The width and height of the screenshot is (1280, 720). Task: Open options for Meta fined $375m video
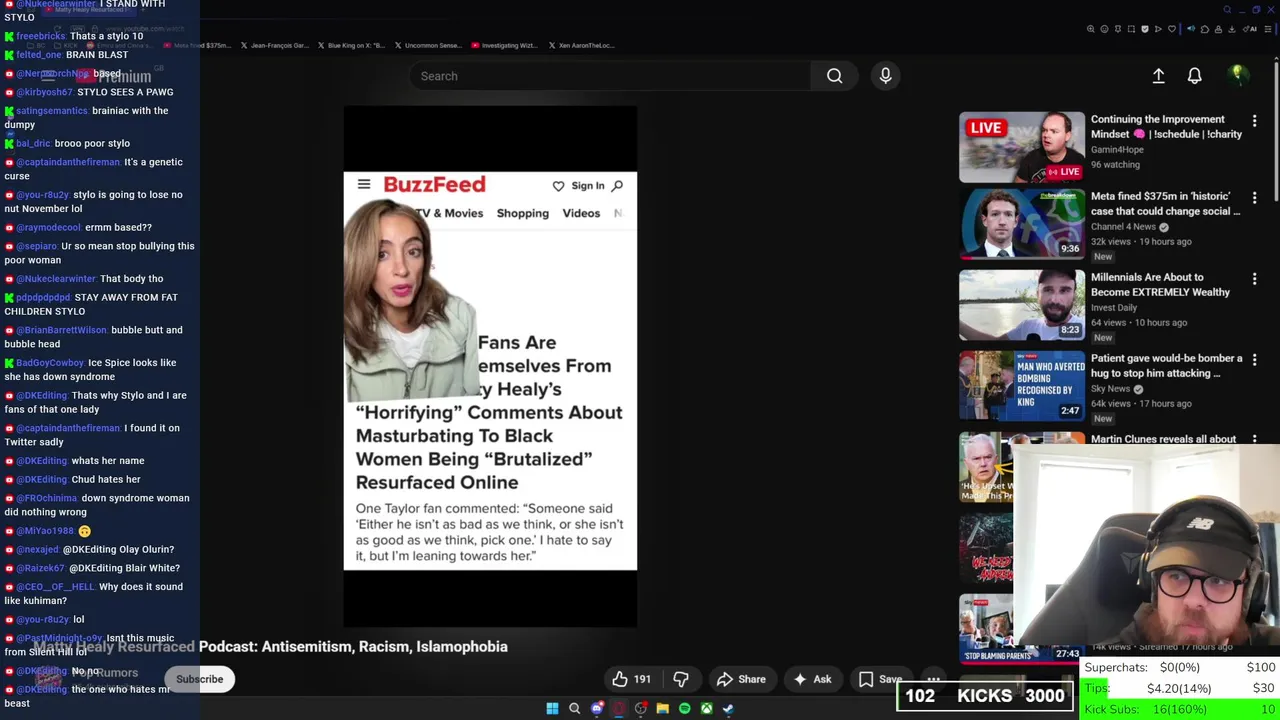pyautogui.click(x=1254, y=198)
